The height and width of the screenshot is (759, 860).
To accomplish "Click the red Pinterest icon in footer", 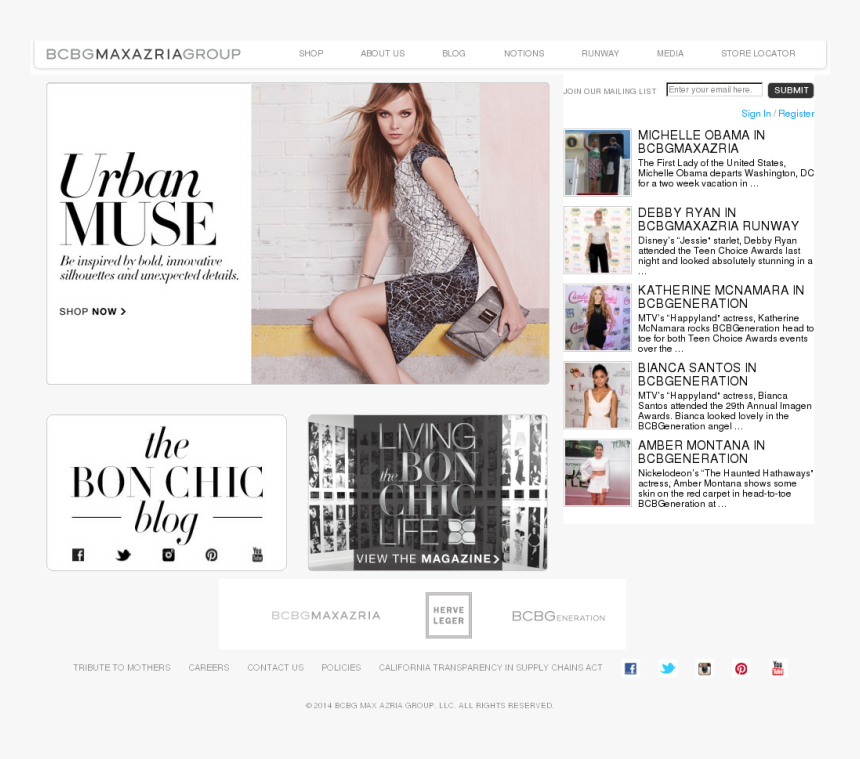I will (x=741, y=669).
